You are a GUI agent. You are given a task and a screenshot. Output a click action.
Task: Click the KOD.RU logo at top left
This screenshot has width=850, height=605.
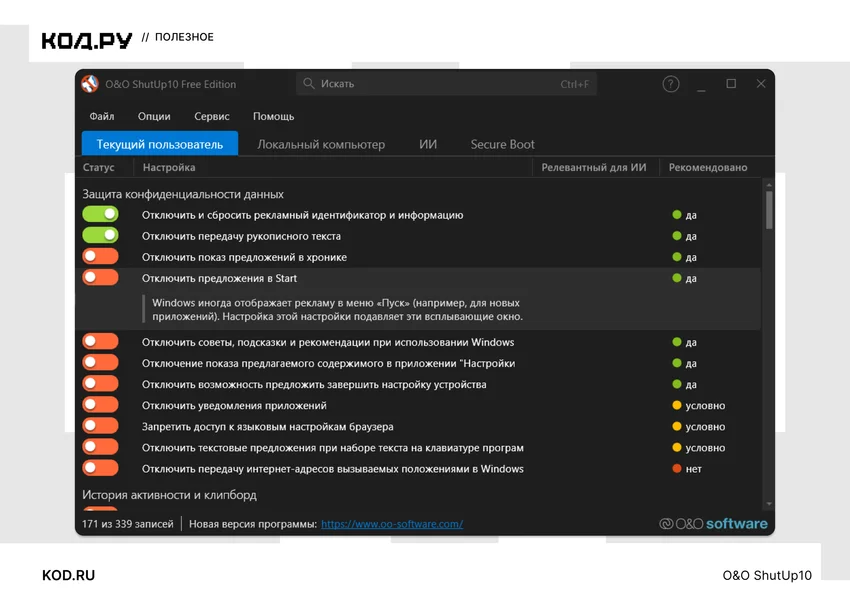pos(87,40)
